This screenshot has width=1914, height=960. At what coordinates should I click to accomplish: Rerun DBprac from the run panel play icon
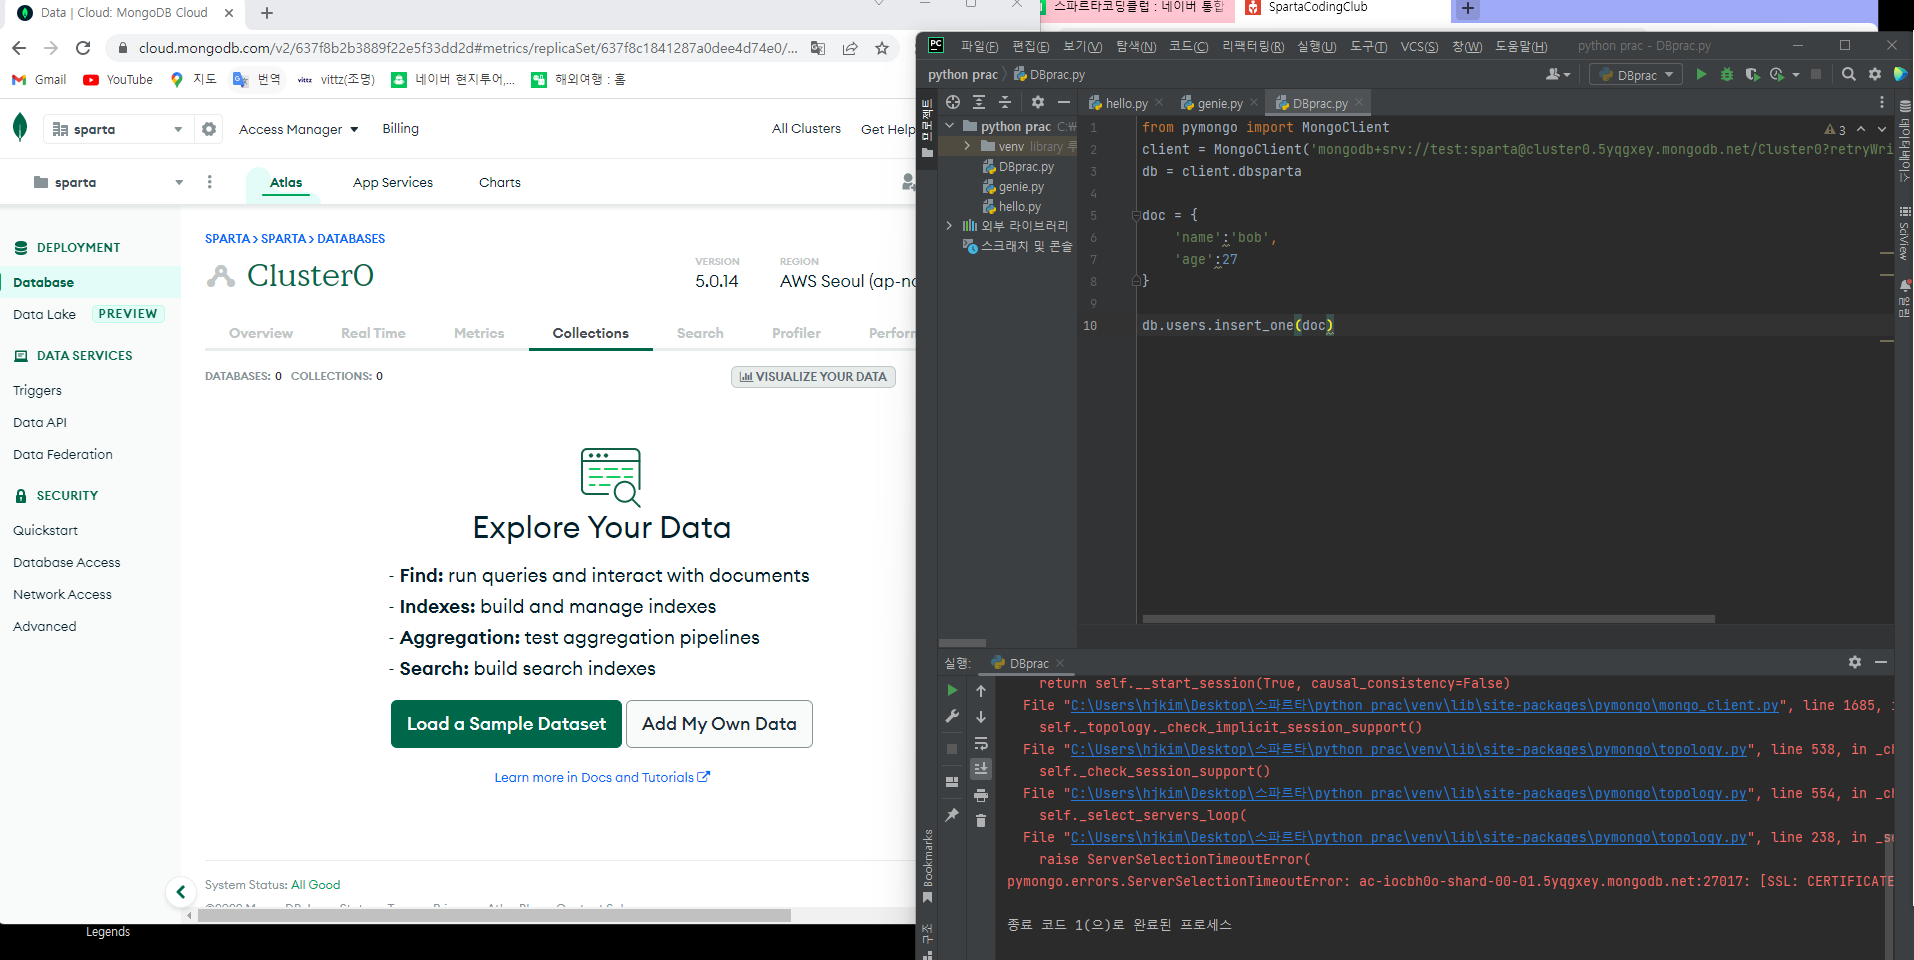[952, 690]
